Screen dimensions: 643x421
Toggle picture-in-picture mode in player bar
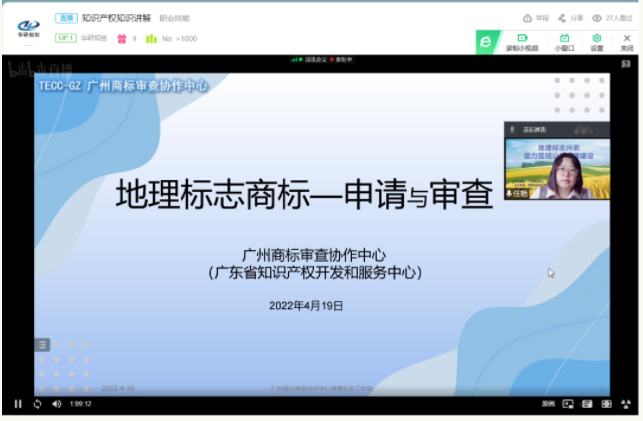568,404
